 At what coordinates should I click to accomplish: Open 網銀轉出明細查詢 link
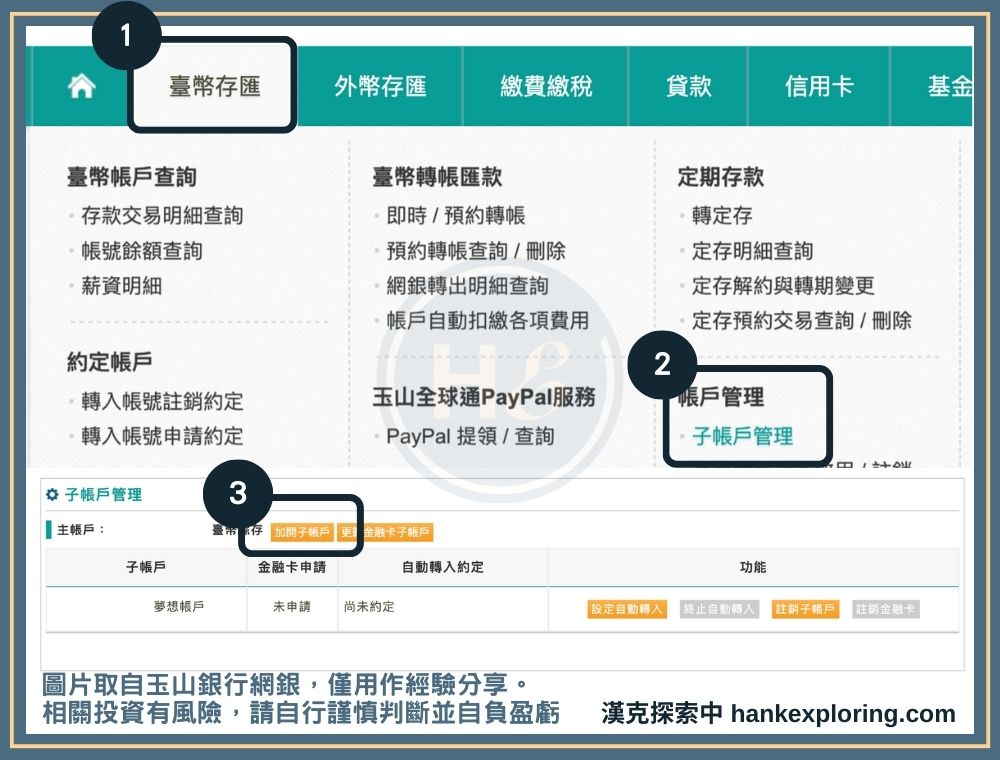(x=467, y=286)
